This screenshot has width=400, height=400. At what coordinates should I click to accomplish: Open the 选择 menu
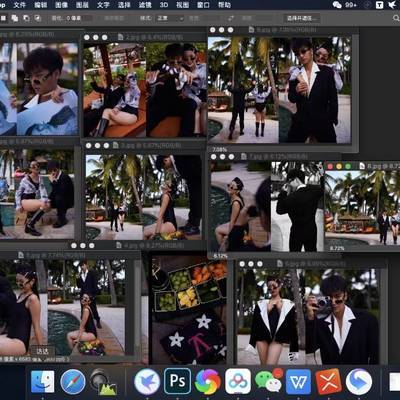click(124, 5)
